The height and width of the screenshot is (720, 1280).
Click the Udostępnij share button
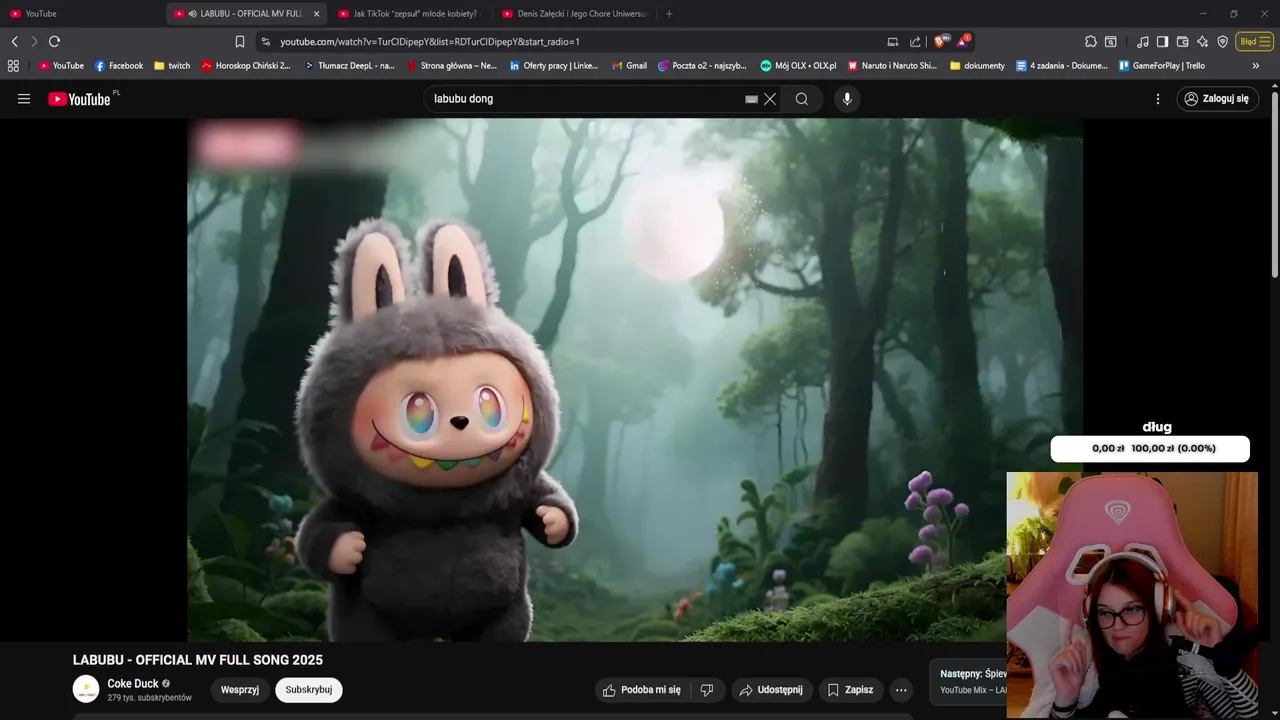point(771,690)
